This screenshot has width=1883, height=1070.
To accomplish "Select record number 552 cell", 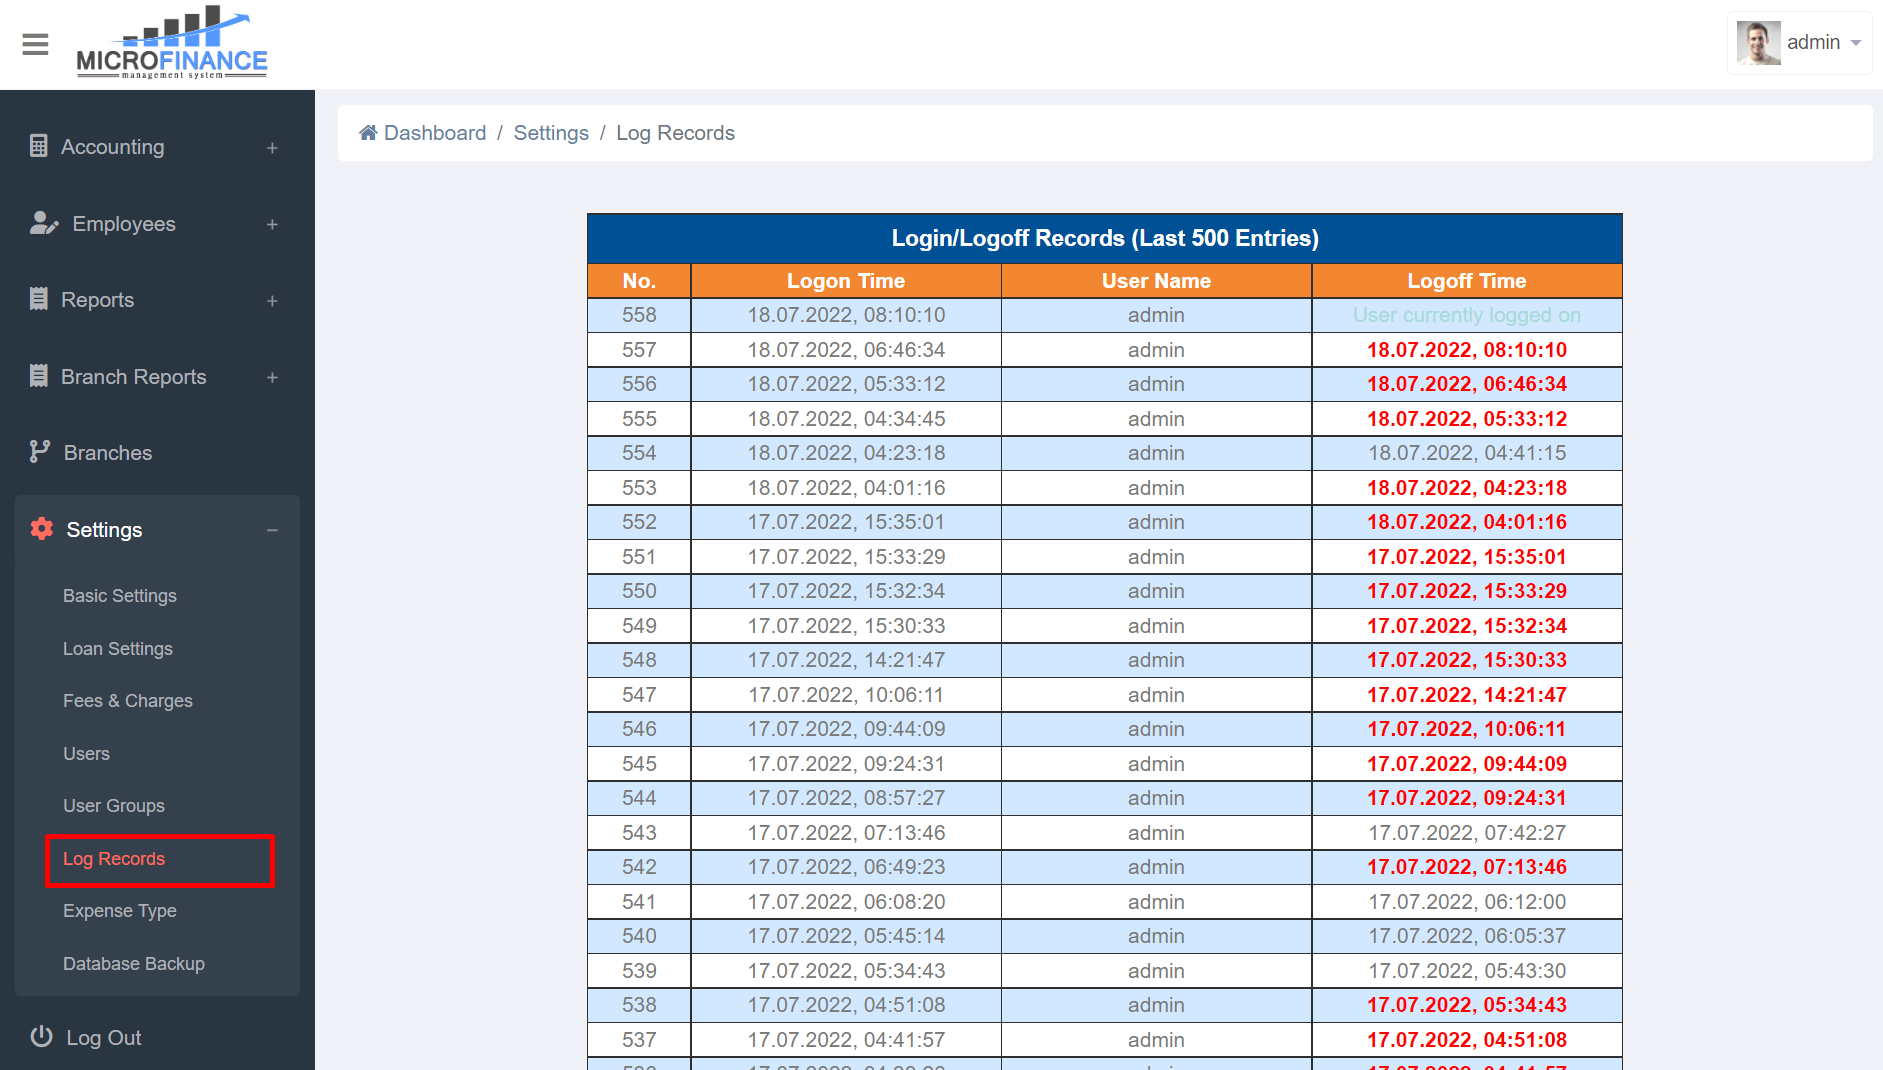I will (x=639, y=522).
